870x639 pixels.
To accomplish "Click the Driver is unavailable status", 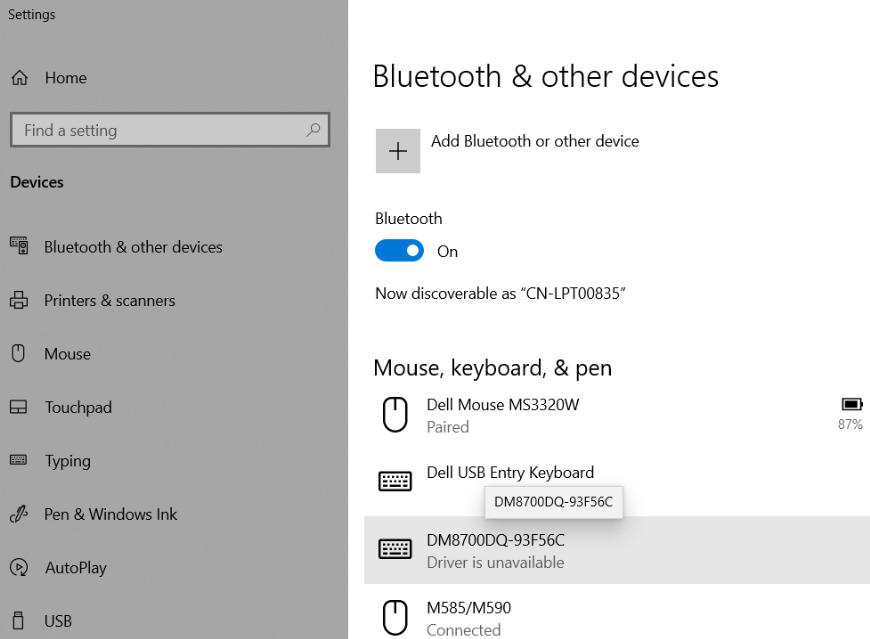I will pyautogui.click(x=495, y=562).
